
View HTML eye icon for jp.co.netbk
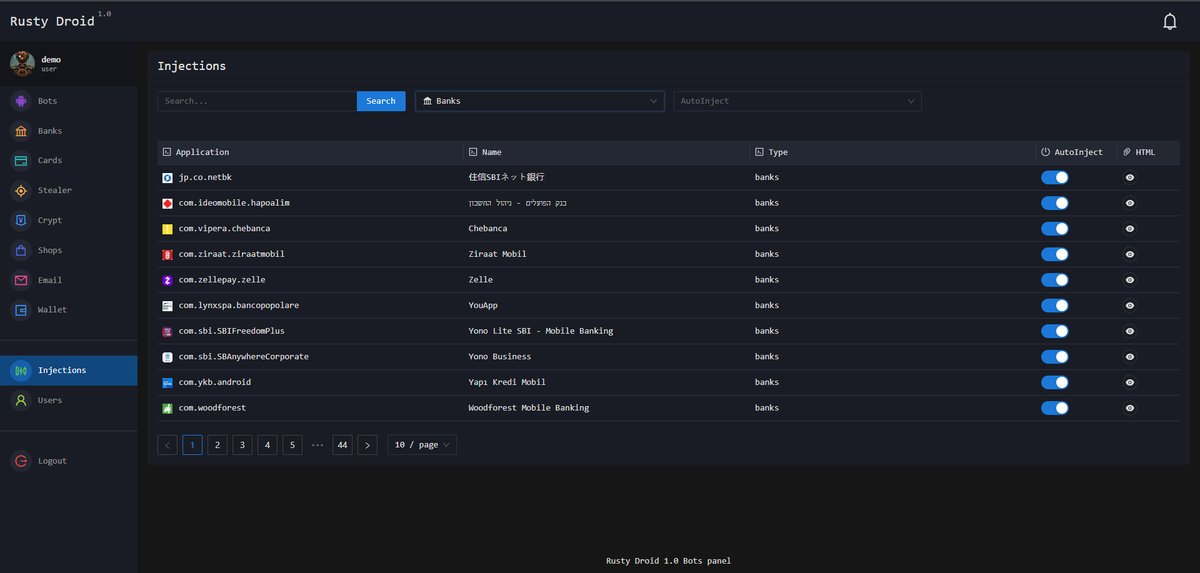pyautogui.click(x=1129, y=177)
